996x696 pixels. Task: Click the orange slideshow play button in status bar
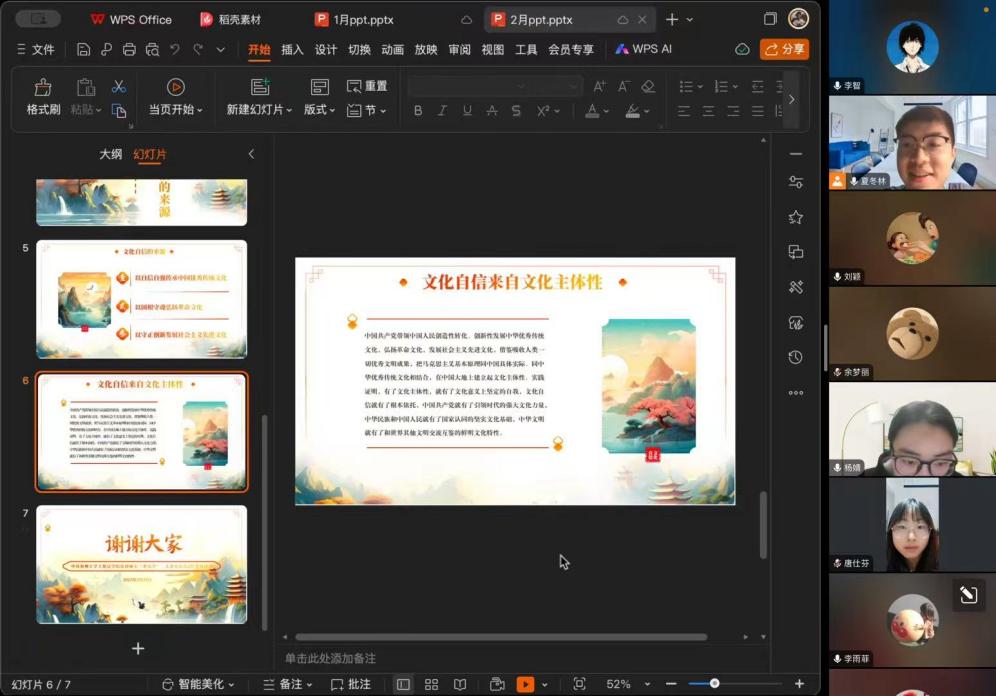click(x=525, y=684)
